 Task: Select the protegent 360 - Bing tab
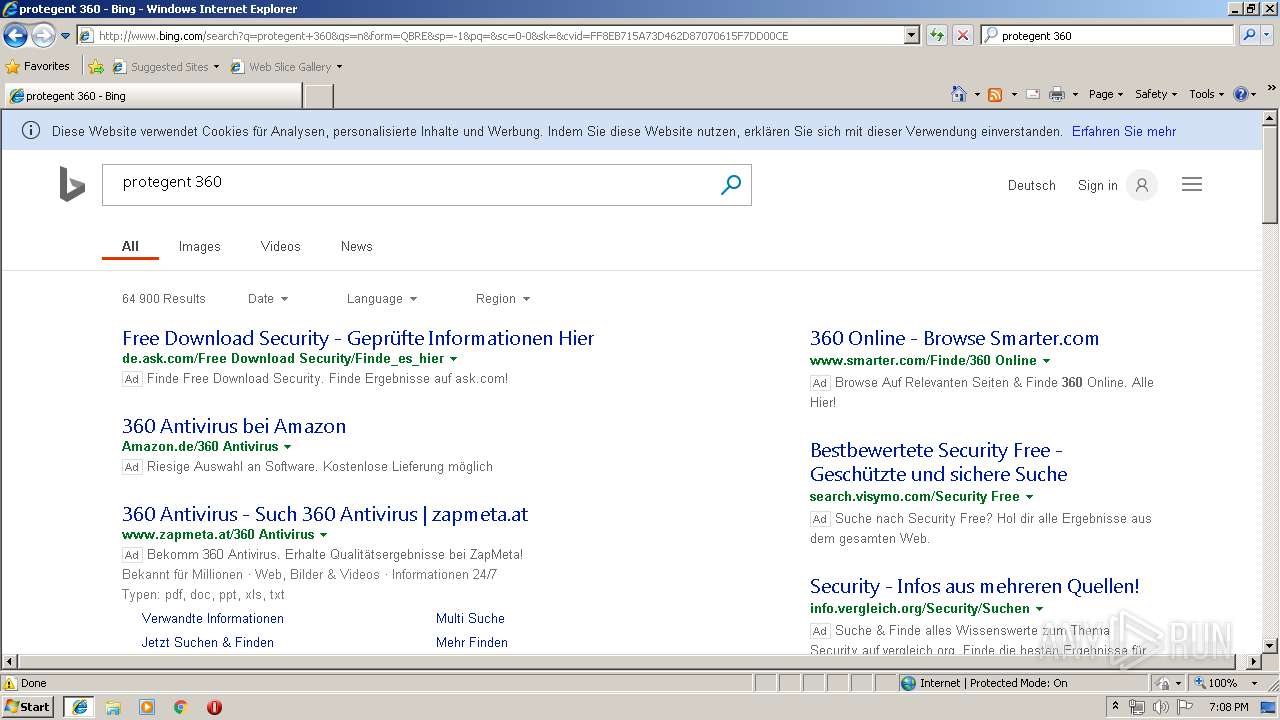click(152, 96)
